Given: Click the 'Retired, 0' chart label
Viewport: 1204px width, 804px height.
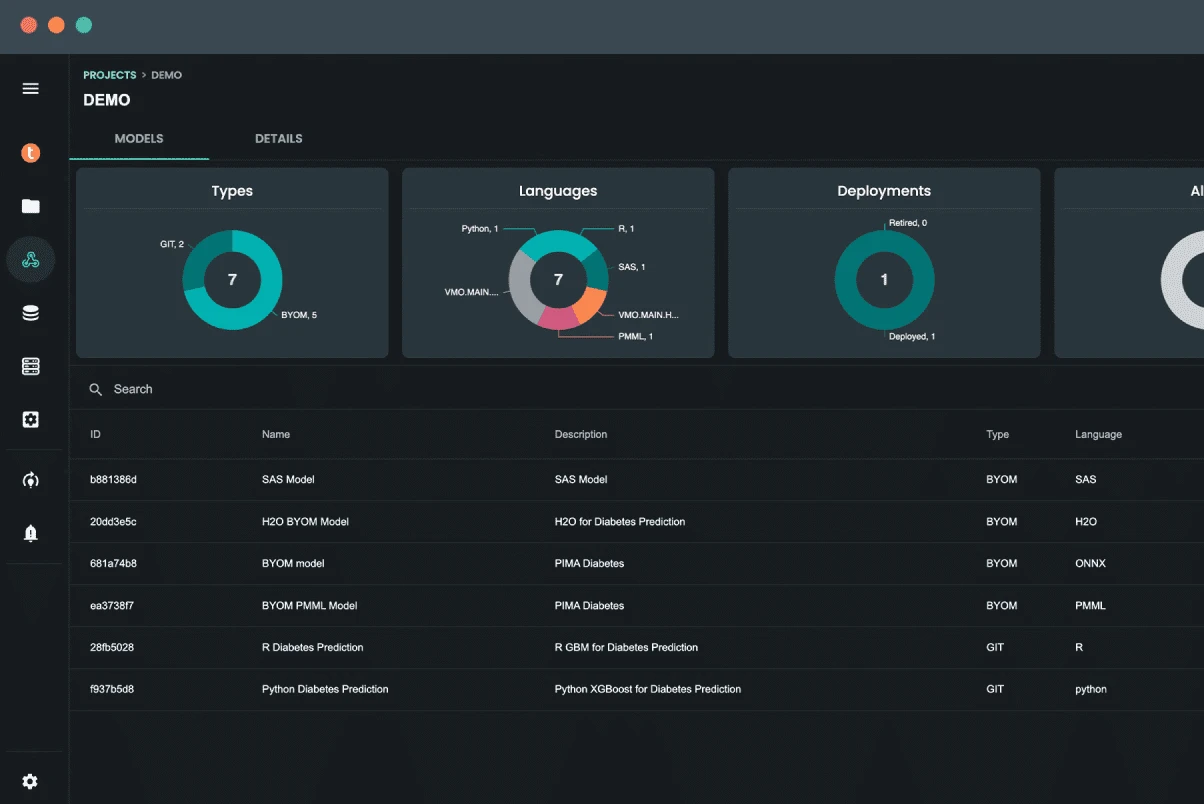Looking at the screenshot, I should click(x=908, y=223).
